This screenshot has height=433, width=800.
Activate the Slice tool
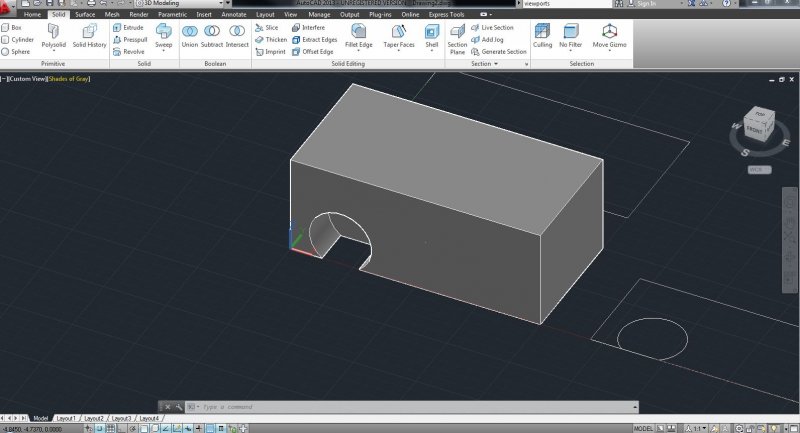pyautogui.click(x=266, y=28)
